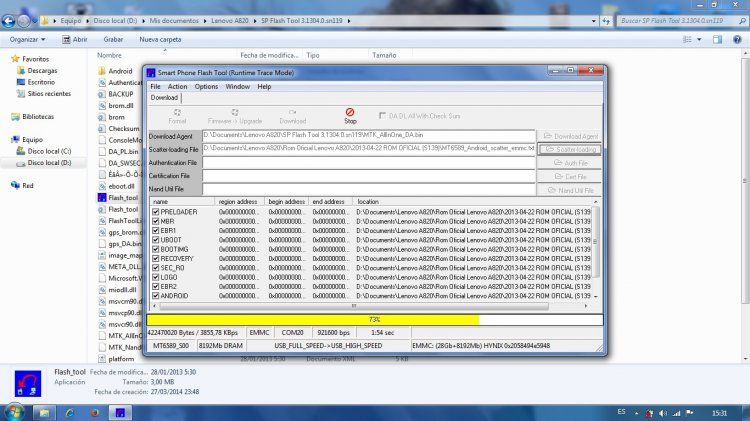Click the 'location' column header
750x421 pixels.
(x=474, y=201)
